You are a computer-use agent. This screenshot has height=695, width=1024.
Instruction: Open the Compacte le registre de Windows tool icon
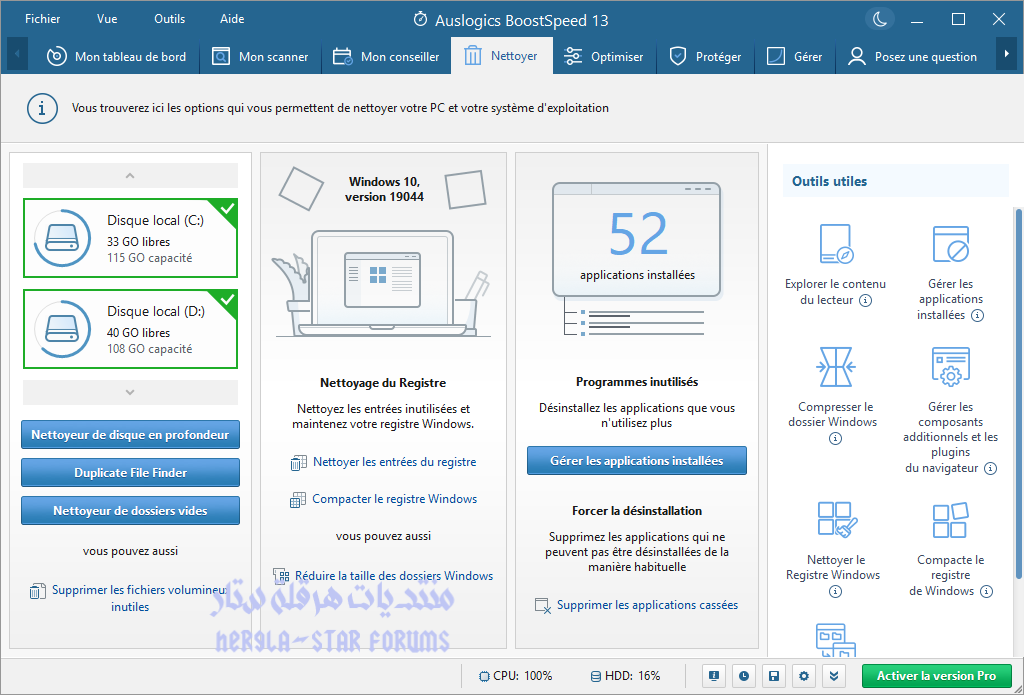pyautogui.click(x=950, y=520)
